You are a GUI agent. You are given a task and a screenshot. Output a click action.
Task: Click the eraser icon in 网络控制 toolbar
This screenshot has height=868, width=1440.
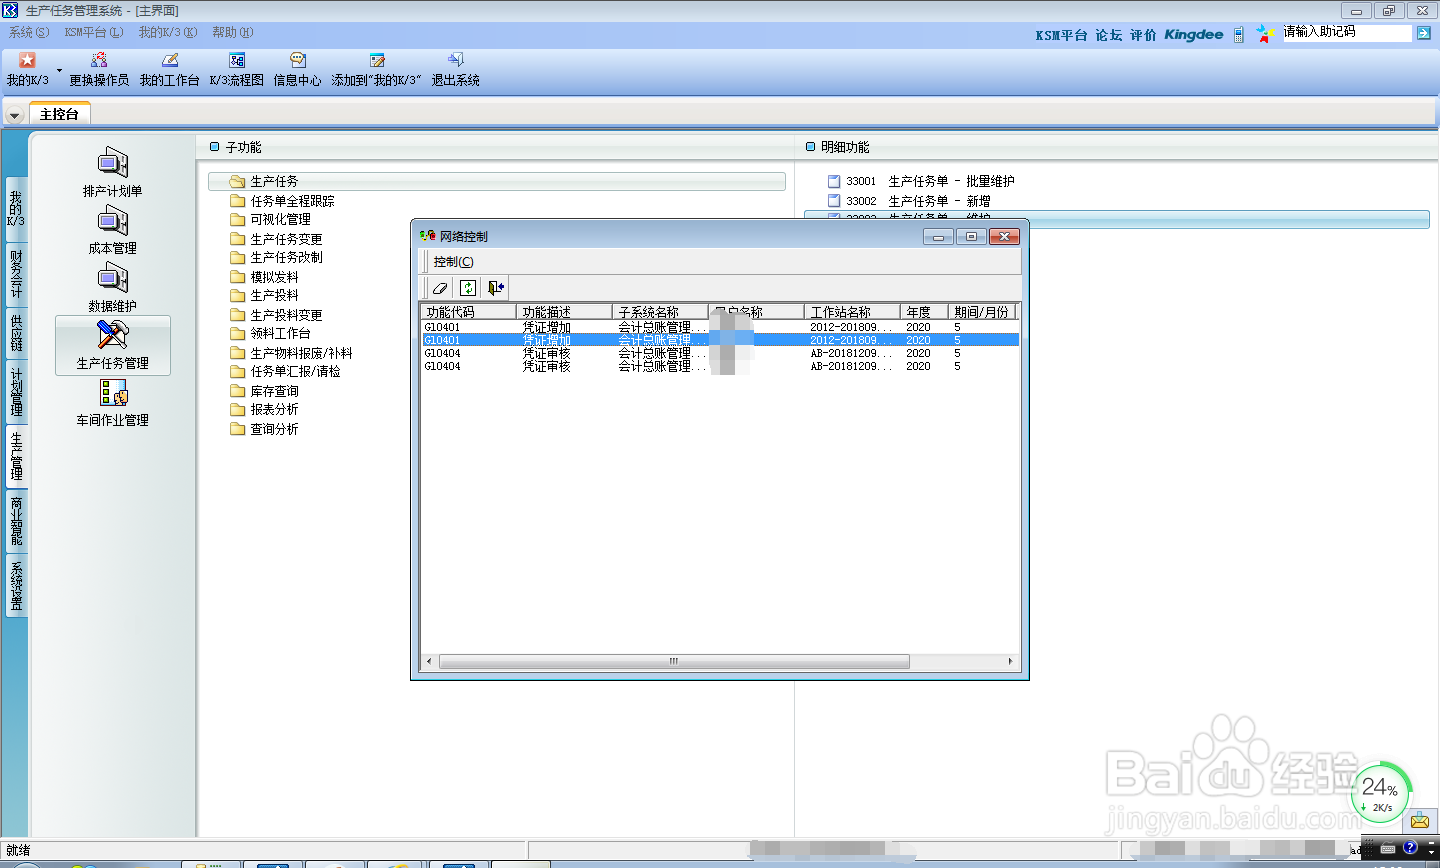tap(439, 288)
